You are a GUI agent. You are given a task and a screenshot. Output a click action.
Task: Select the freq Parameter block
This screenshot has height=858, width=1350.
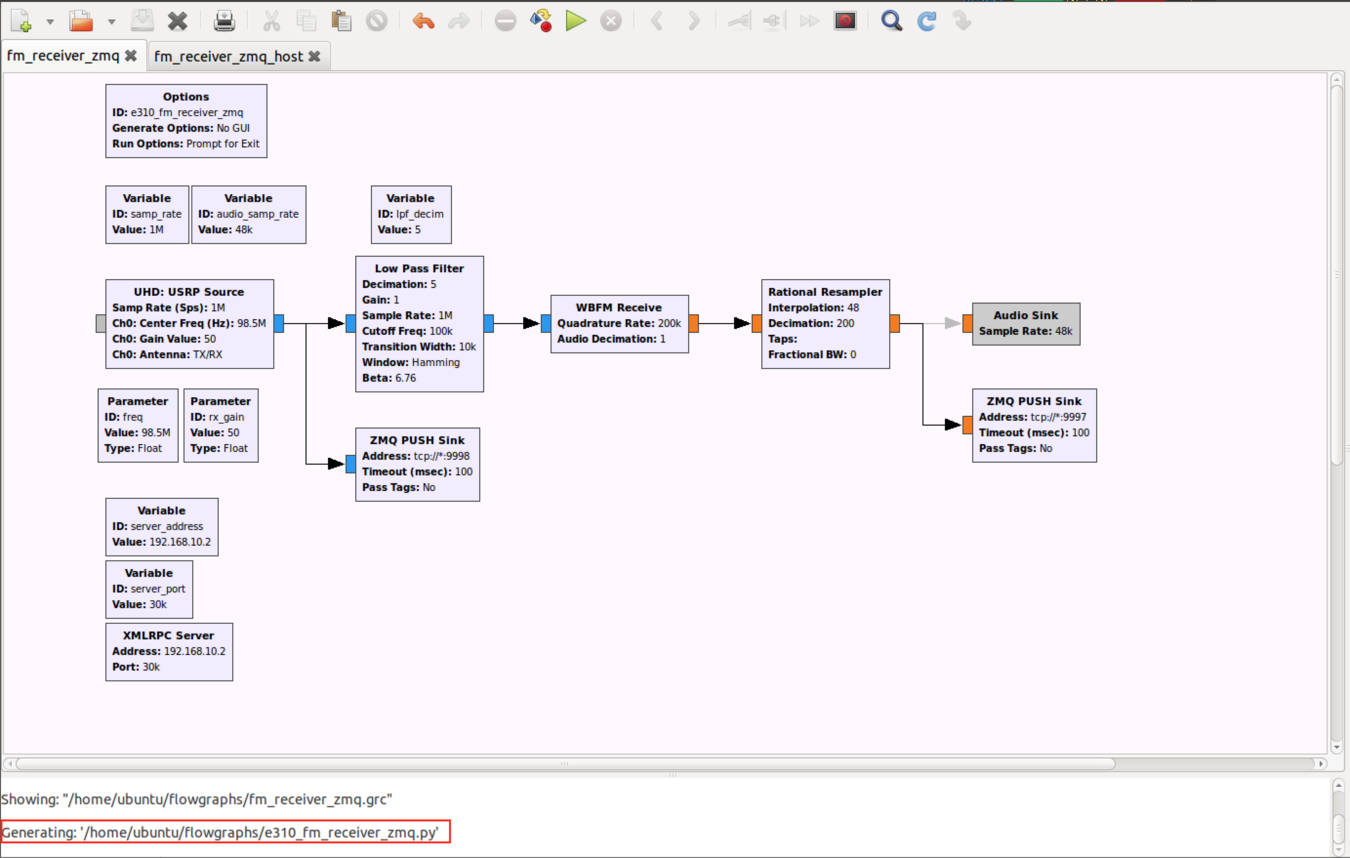pyautogui.click(x=138, y=426)
